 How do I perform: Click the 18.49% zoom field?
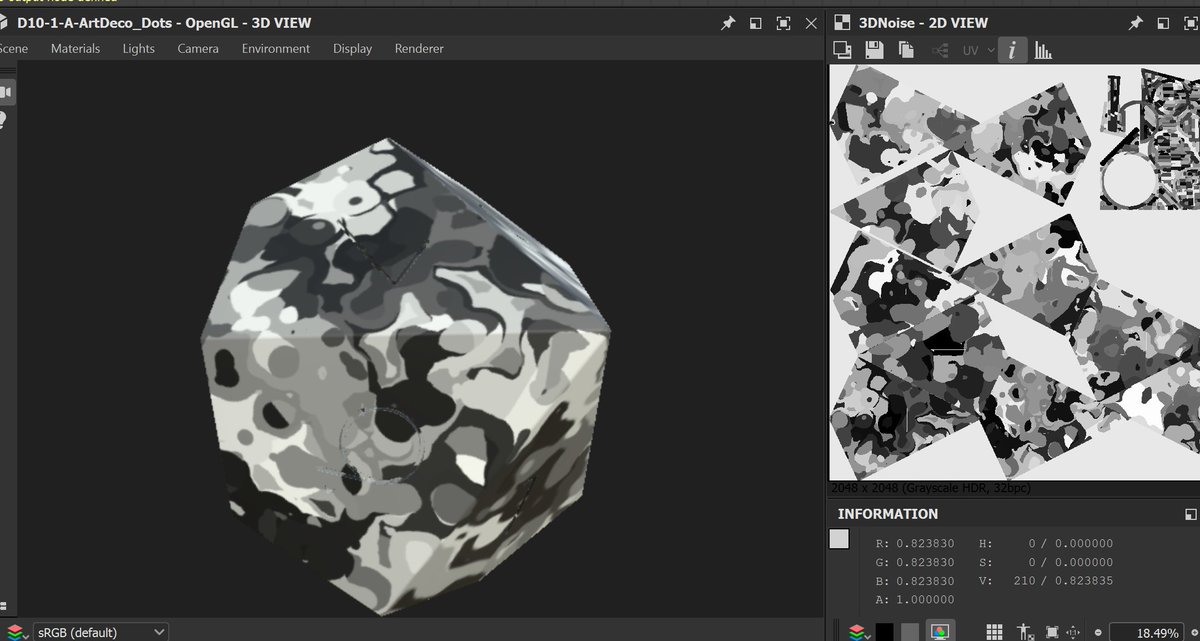(1145, 633)
